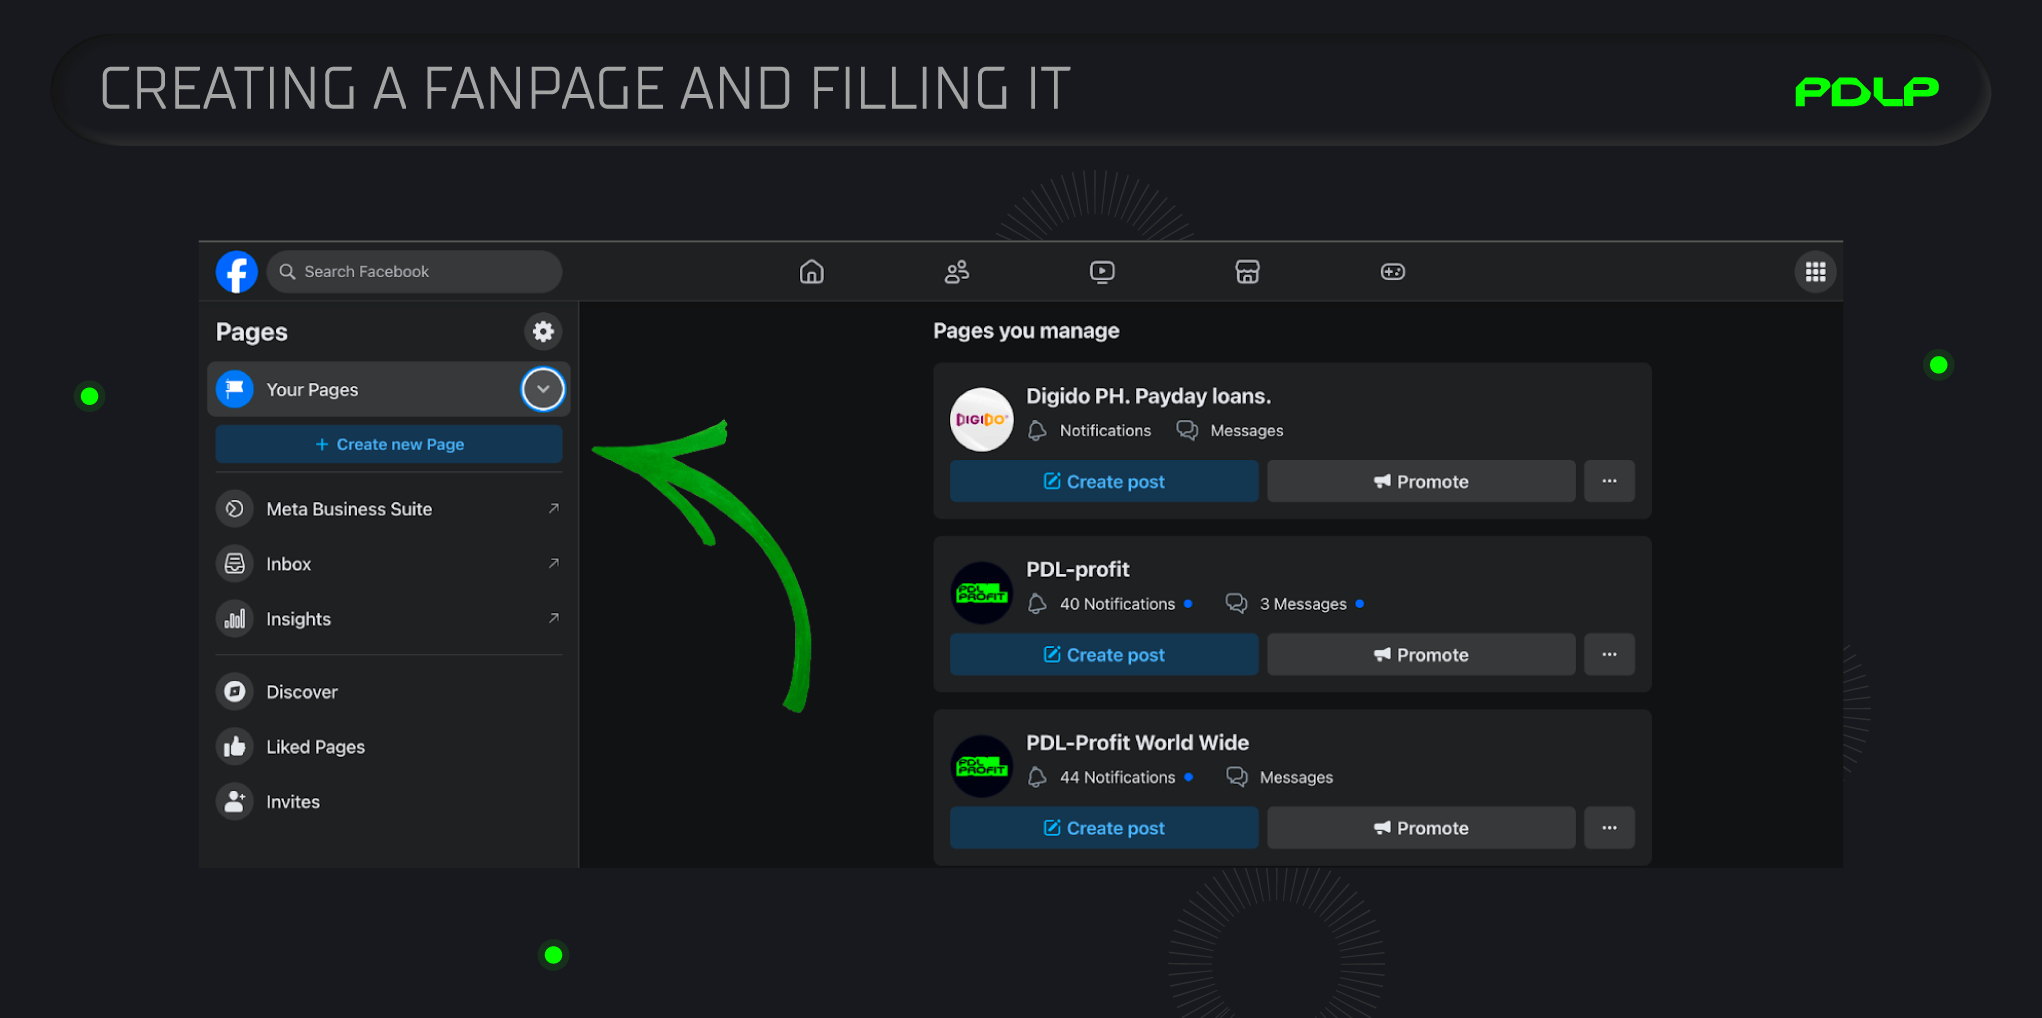2042x1018 pixels.
Task: Open Notifications for Digido PH page
Action: [1090, 430]
